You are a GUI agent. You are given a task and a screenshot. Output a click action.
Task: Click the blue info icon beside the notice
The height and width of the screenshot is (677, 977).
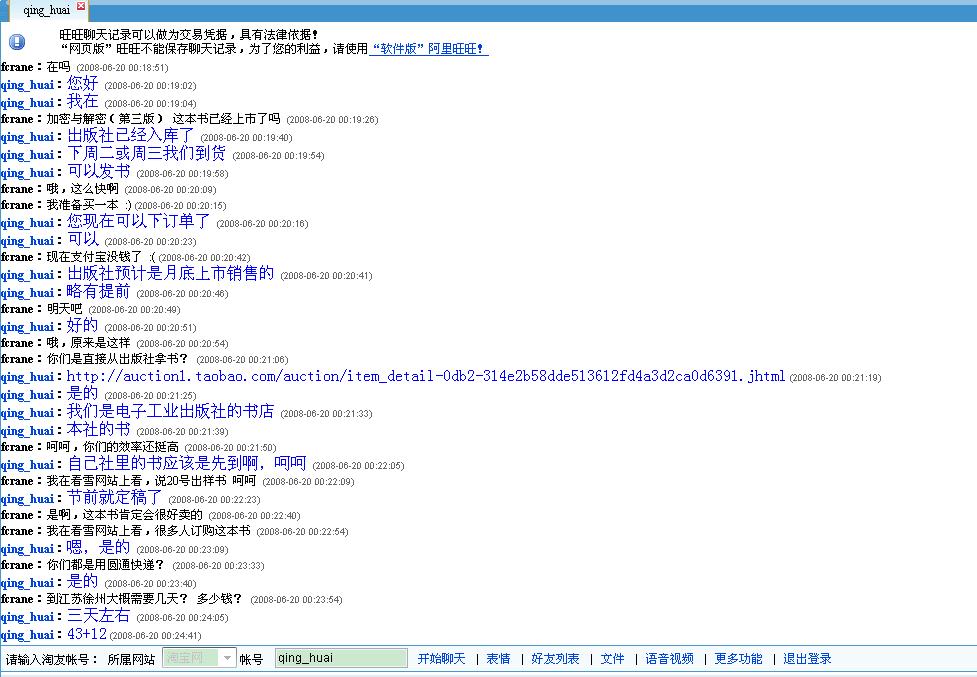tap(17, 42)
